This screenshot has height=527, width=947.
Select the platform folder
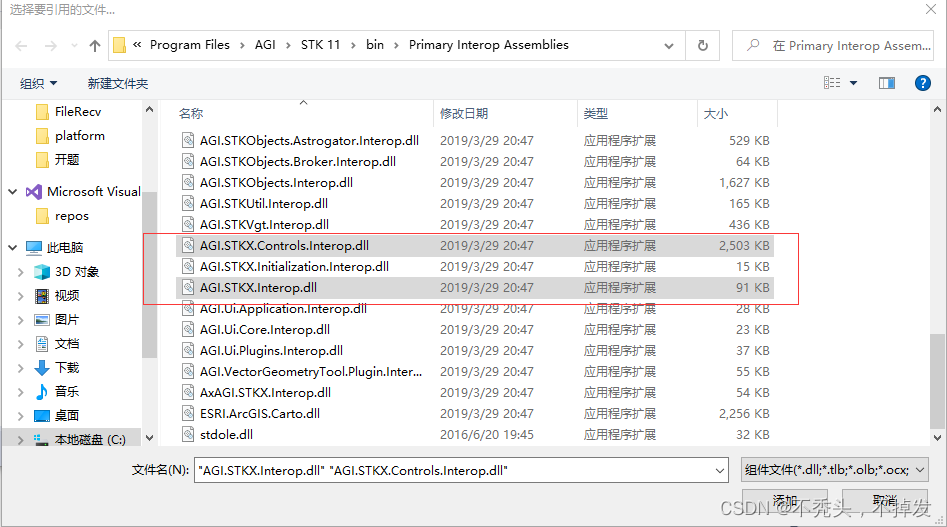[79, 136]
